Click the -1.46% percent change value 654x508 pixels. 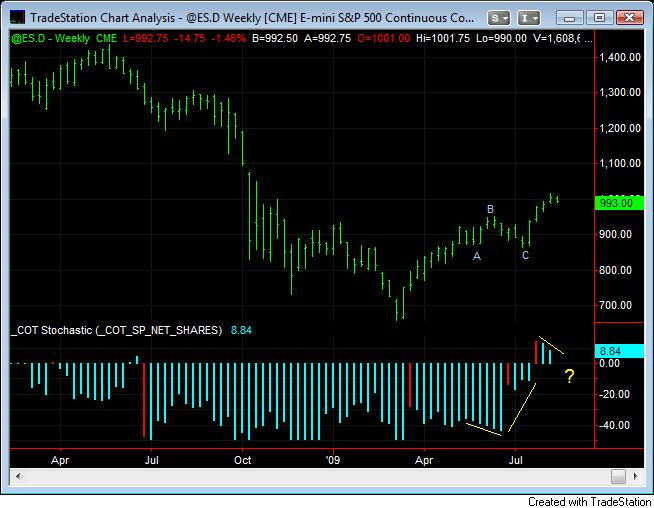point(228,38)
